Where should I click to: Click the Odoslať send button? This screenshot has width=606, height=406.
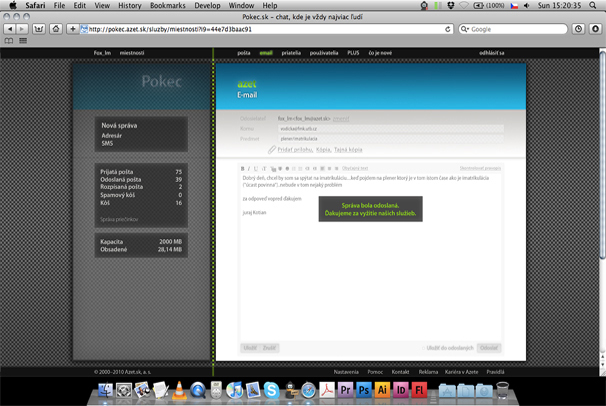pos(489,348)
